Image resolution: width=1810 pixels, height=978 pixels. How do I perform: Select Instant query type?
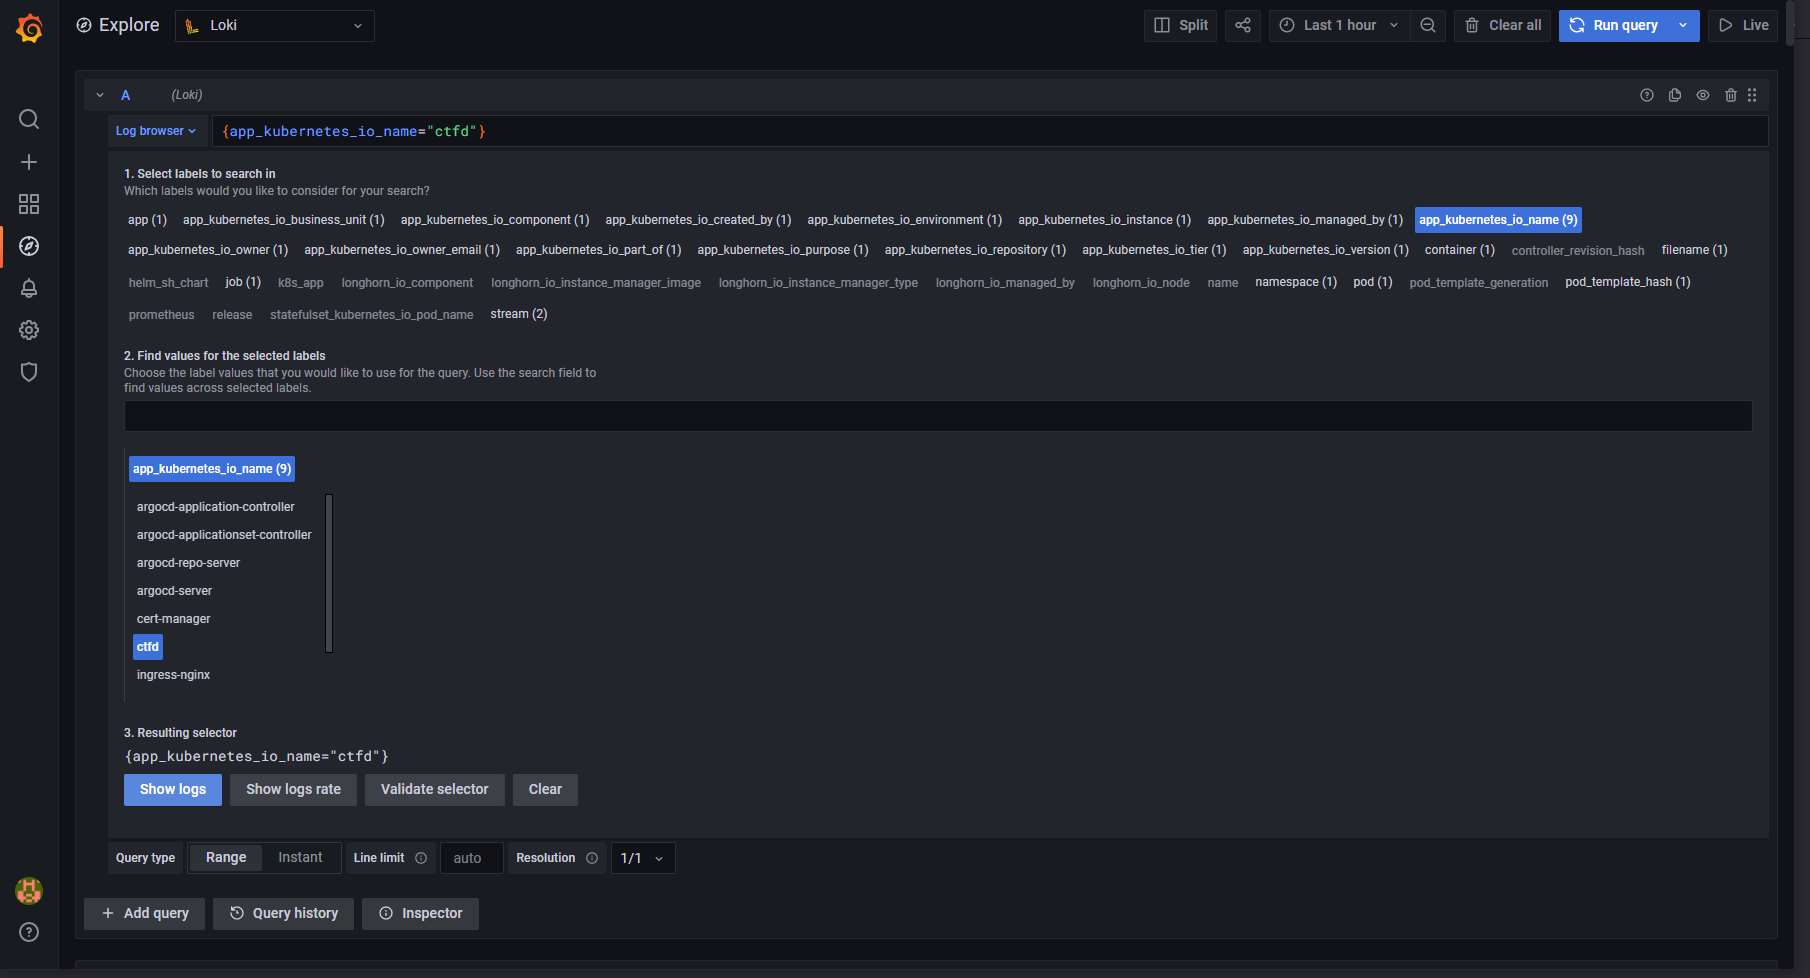(x=300, y=858)
